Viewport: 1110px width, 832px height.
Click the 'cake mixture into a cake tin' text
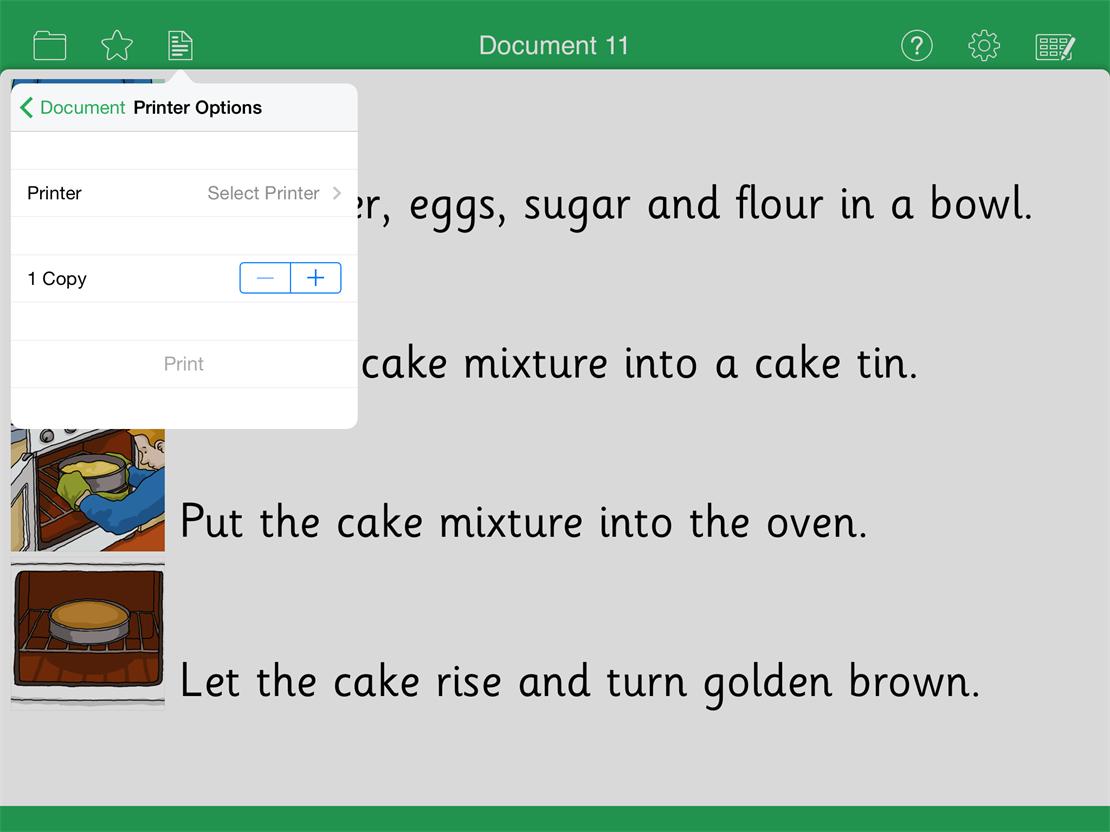pyautogui.click(x=638, y=363)
